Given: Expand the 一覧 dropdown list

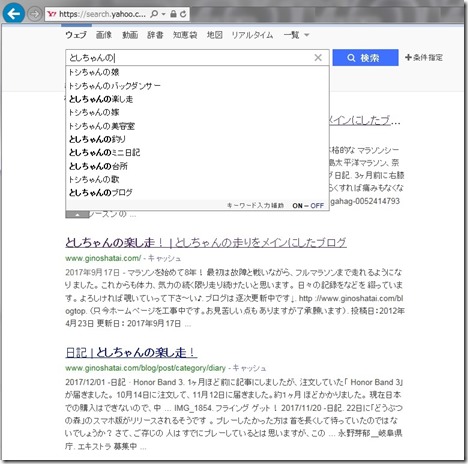Looking at the screenshot, I should click(296, 35).
